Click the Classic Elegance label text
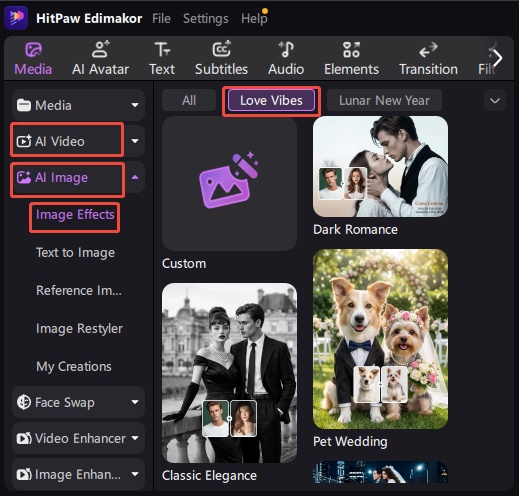The height and width of the screenshot is (496, 519). coord(209,476)
